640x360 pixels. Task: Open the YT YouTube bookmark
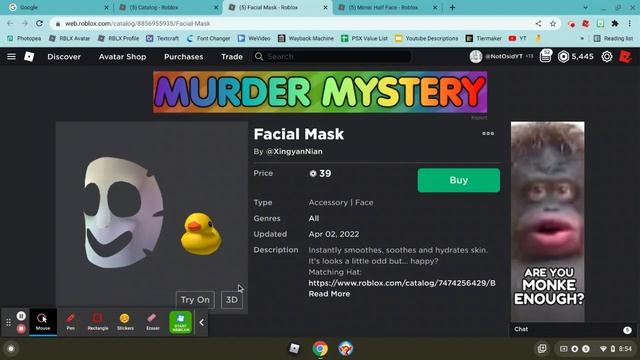[x=518, y=38]
